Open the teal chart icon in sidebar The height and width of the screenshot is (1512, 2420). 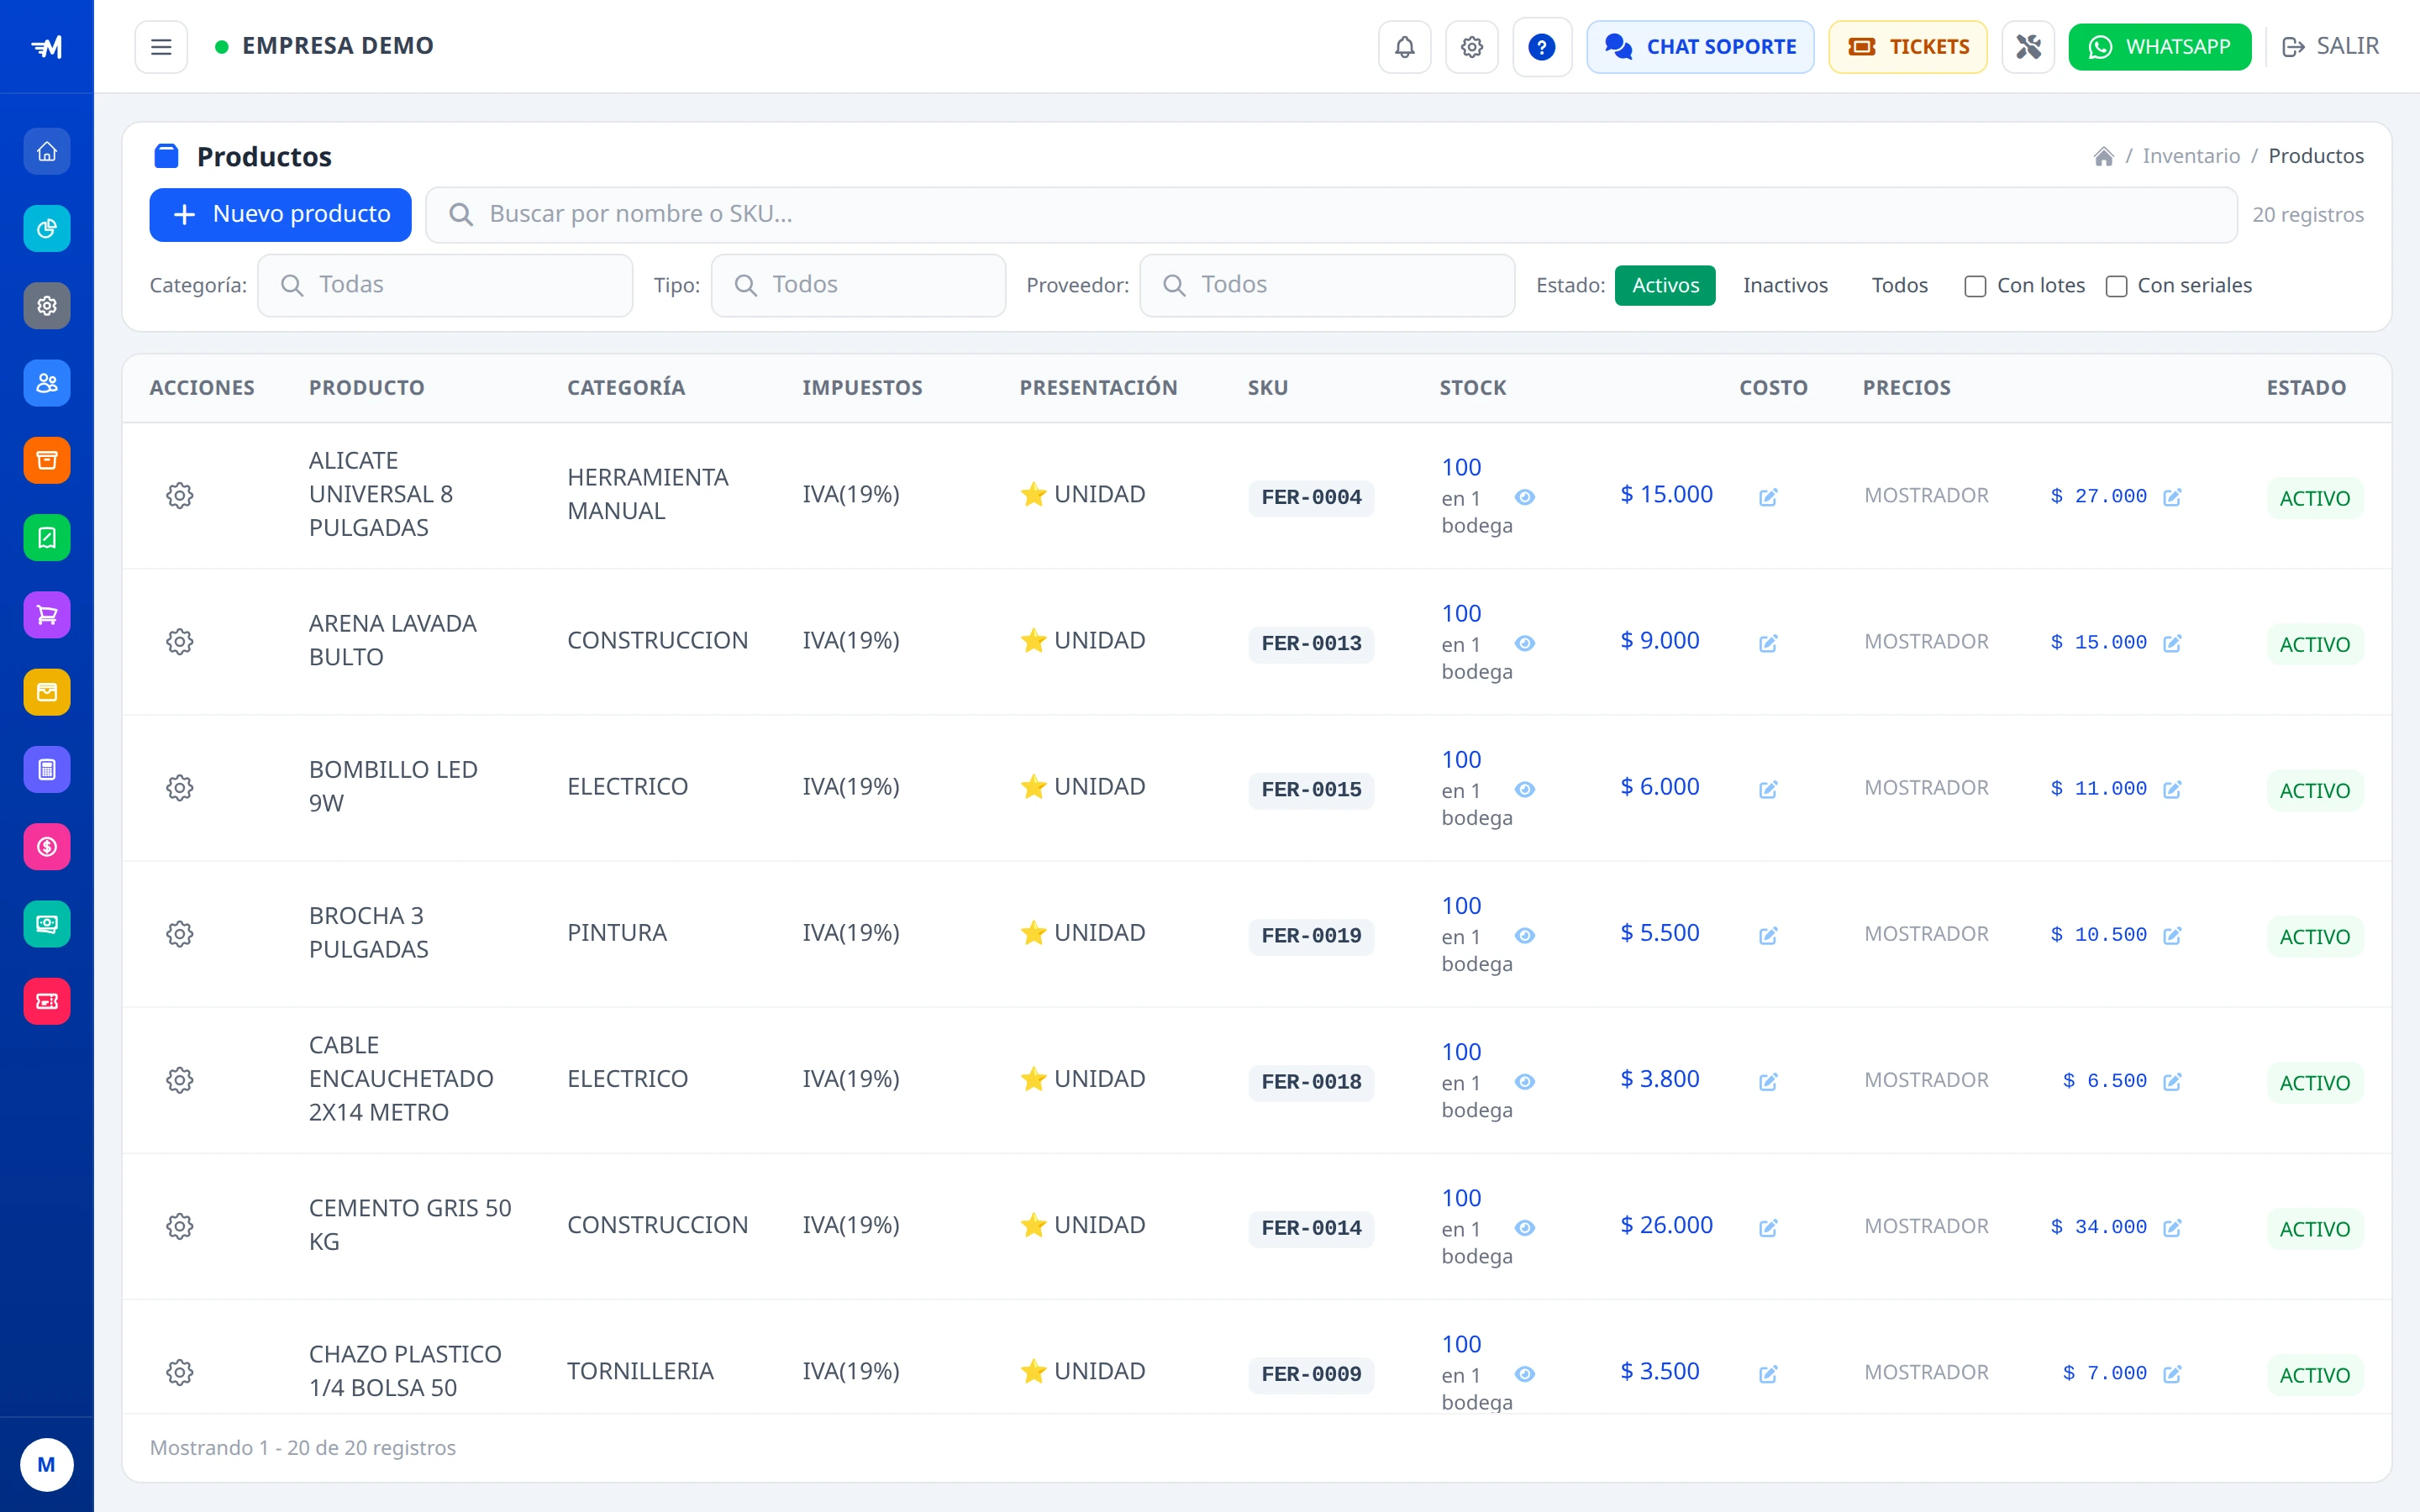pos(47,229)
